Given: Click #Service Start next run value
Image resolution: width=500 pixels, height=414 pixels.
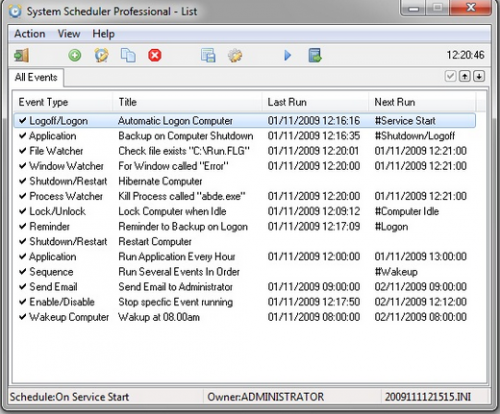Looking at the screenshot, I should (x=405, y=121).
